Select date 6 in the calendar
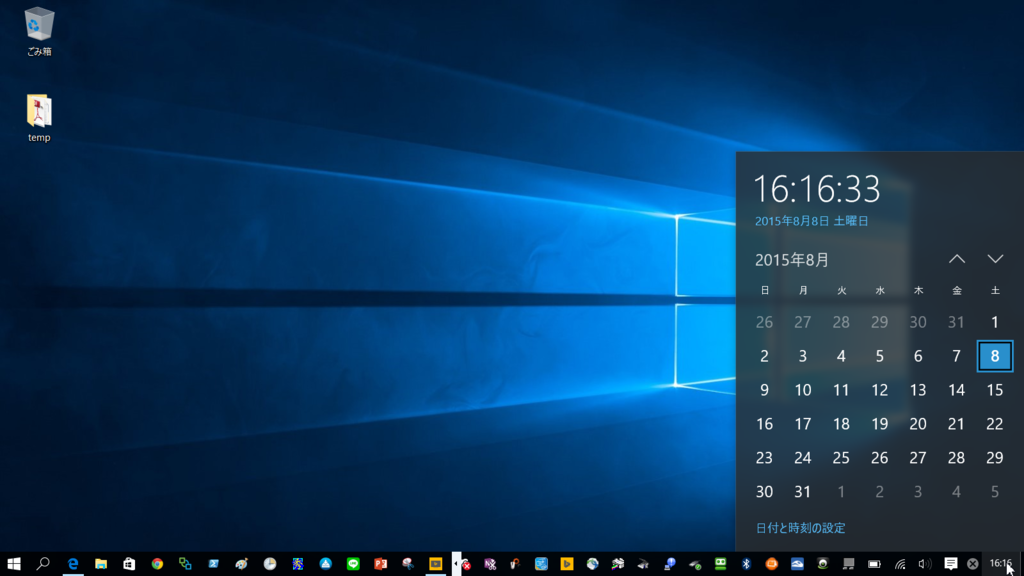Viewport: 1024px width, 576px height. [x=918, y=356]
